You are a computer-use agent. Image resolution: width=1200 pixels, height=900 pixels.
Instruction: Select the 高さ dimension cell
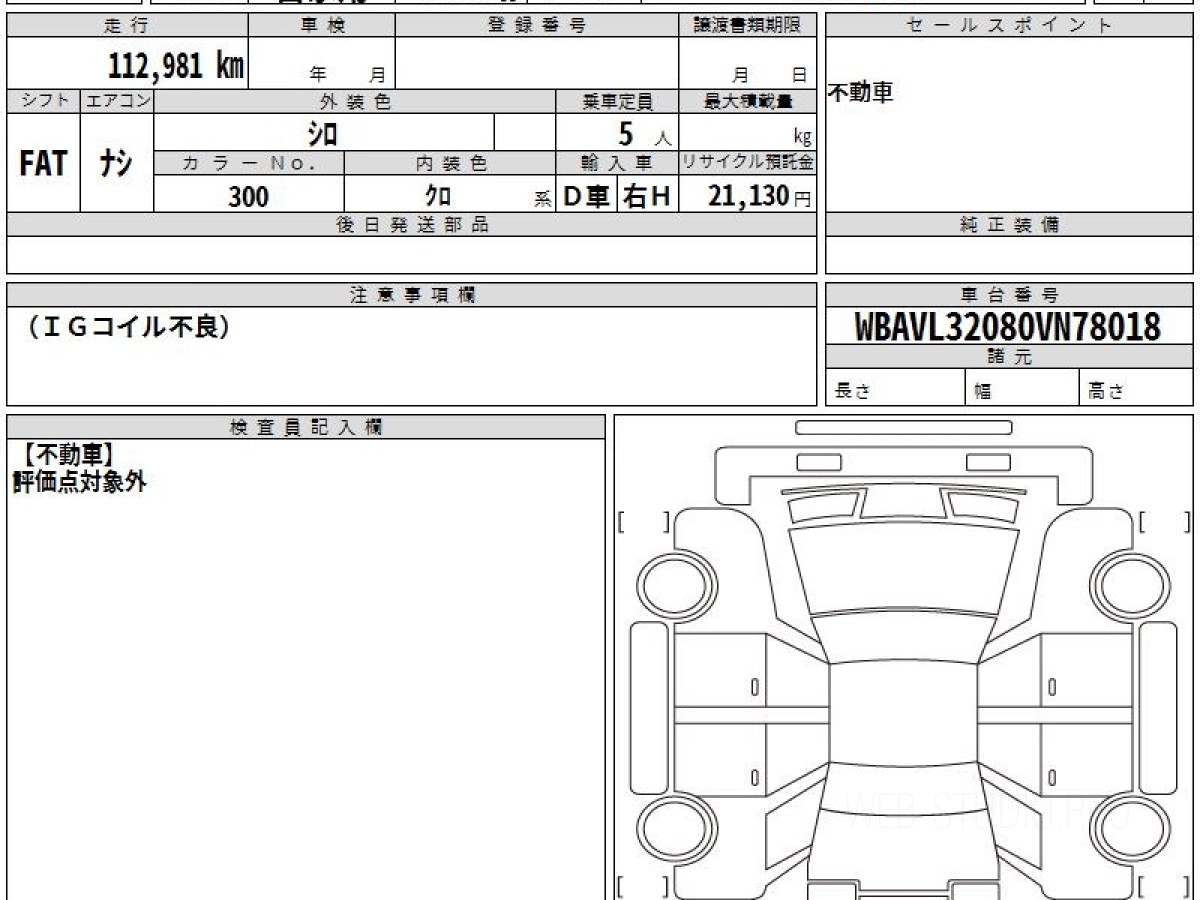coord(1136,388)
